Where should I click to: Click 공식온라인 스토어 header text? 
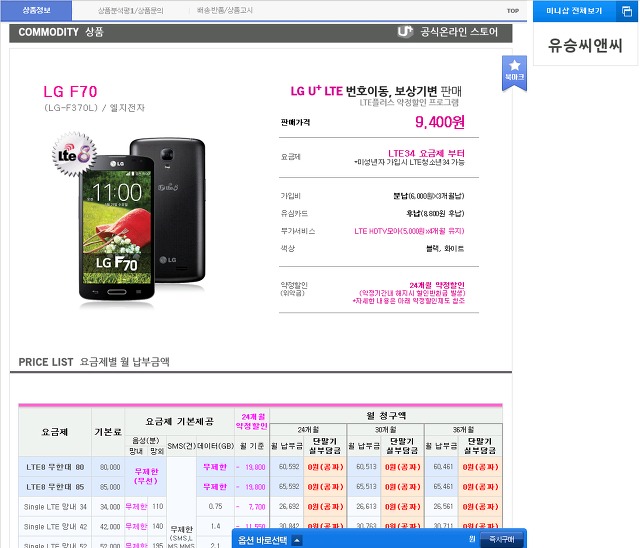(x=459, y=32)
